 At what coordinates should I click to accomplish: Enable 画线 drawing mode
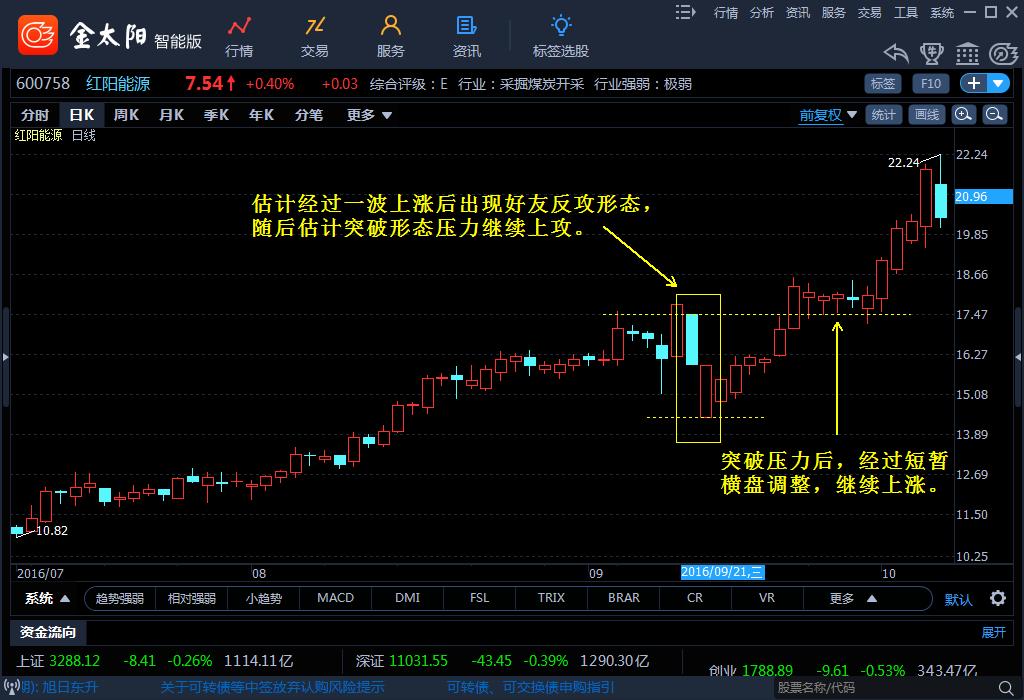(926, 114)
